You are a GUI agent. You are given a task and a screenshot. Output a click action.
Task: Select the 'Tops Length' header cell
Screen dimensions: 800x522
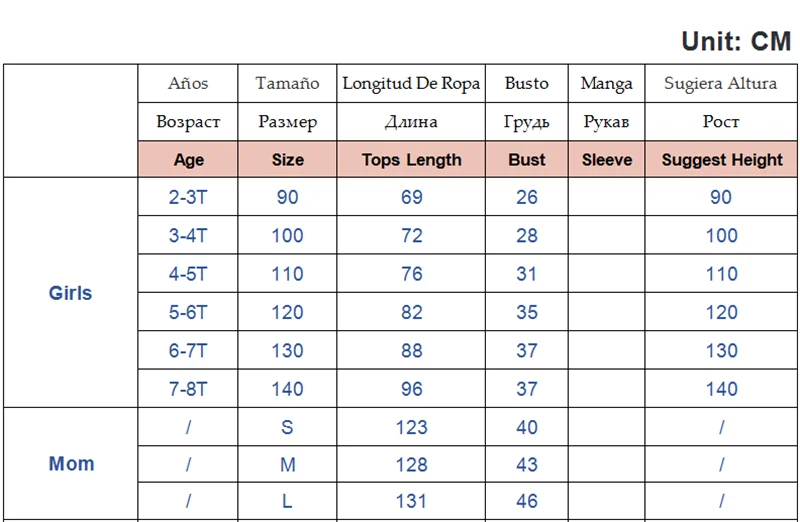pyautogui.click(x=411, y=160)
